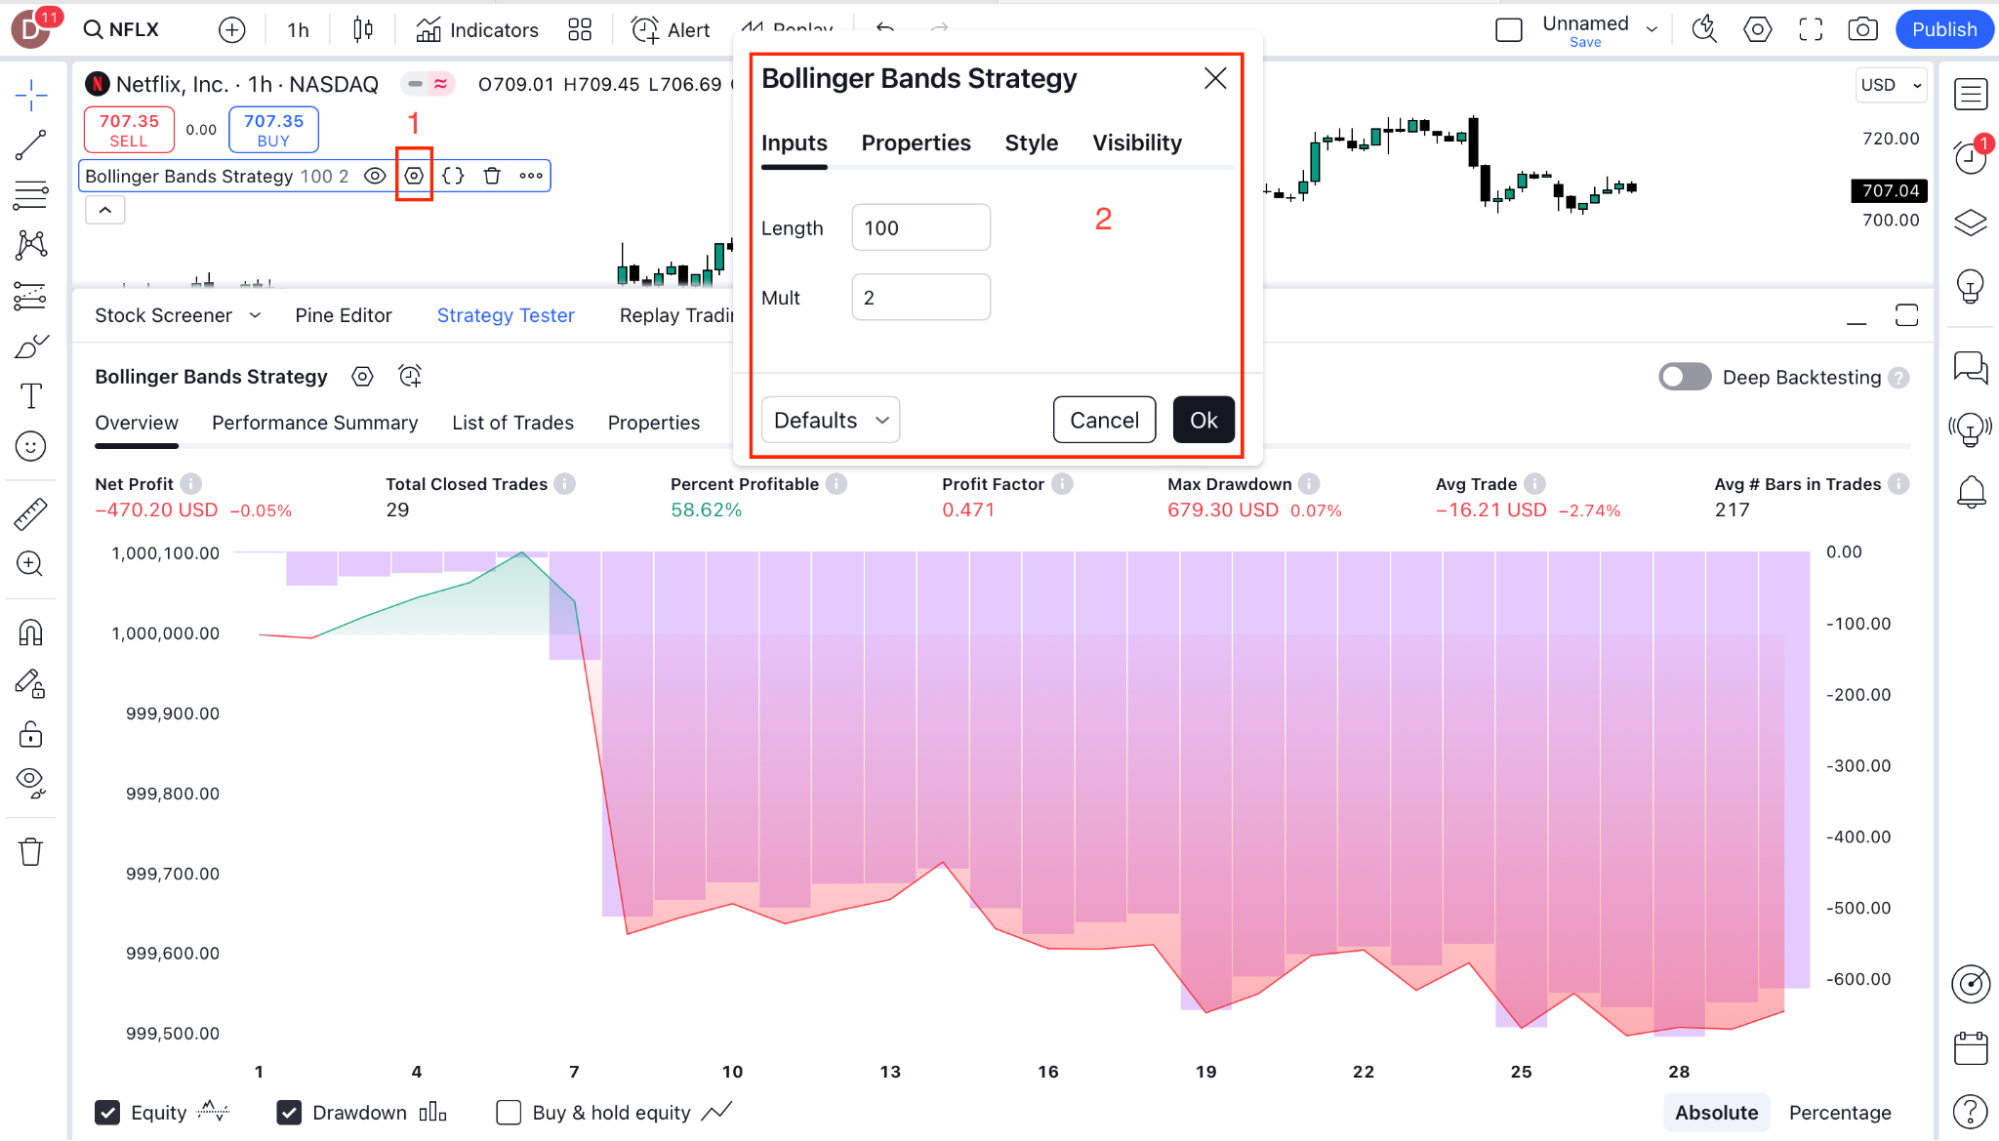This screenshot has width=1999, height=1141.
Task: Click the Length input field
Action: point(920,228)
